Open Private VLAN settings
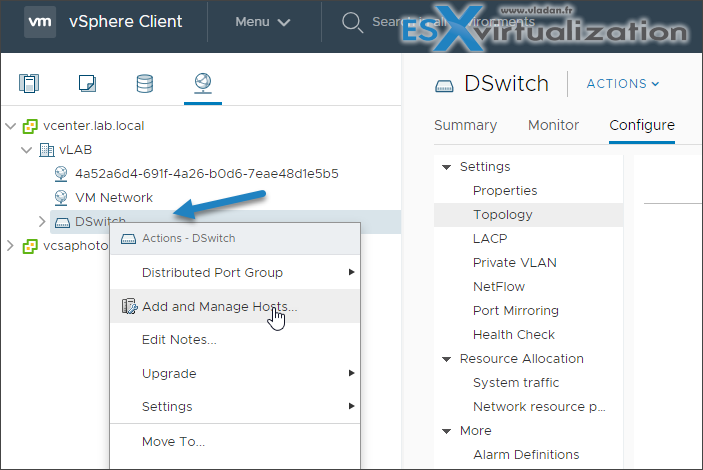 515,262
